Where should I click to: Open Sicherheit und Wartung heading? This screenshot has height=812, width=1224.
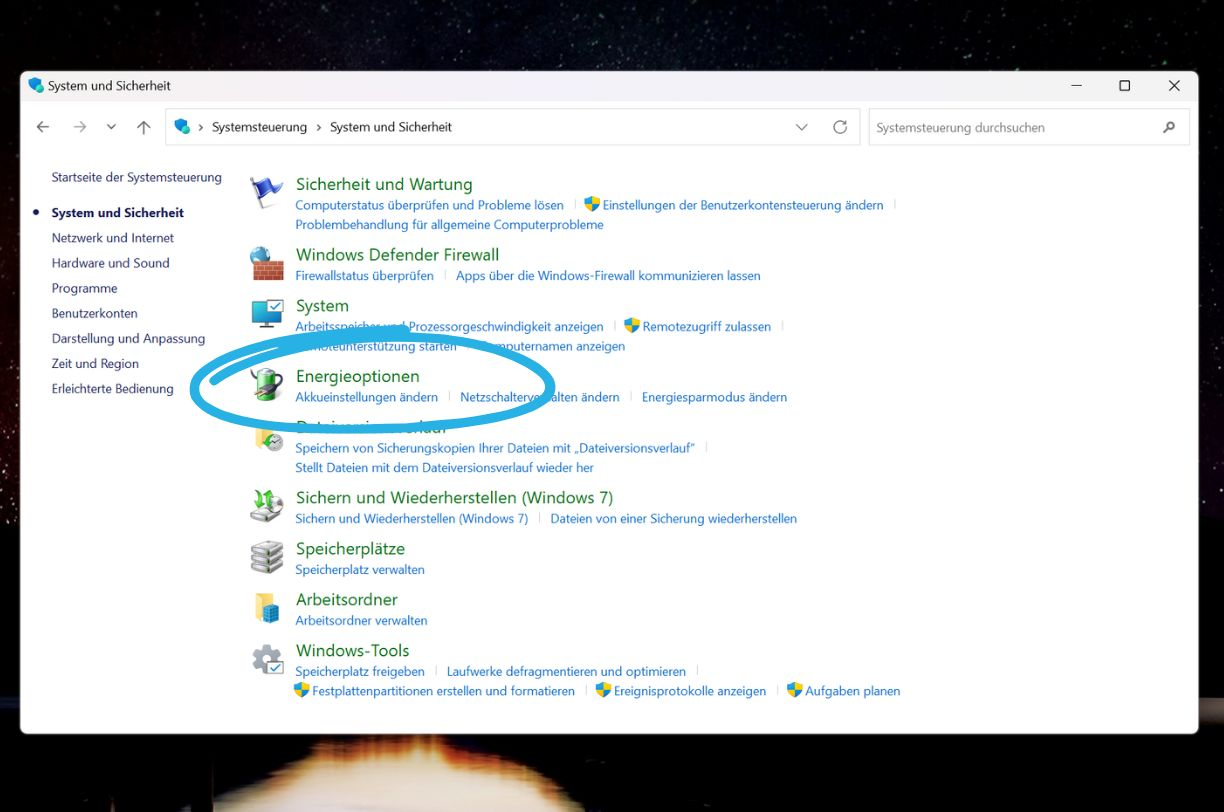pos(384,184)
